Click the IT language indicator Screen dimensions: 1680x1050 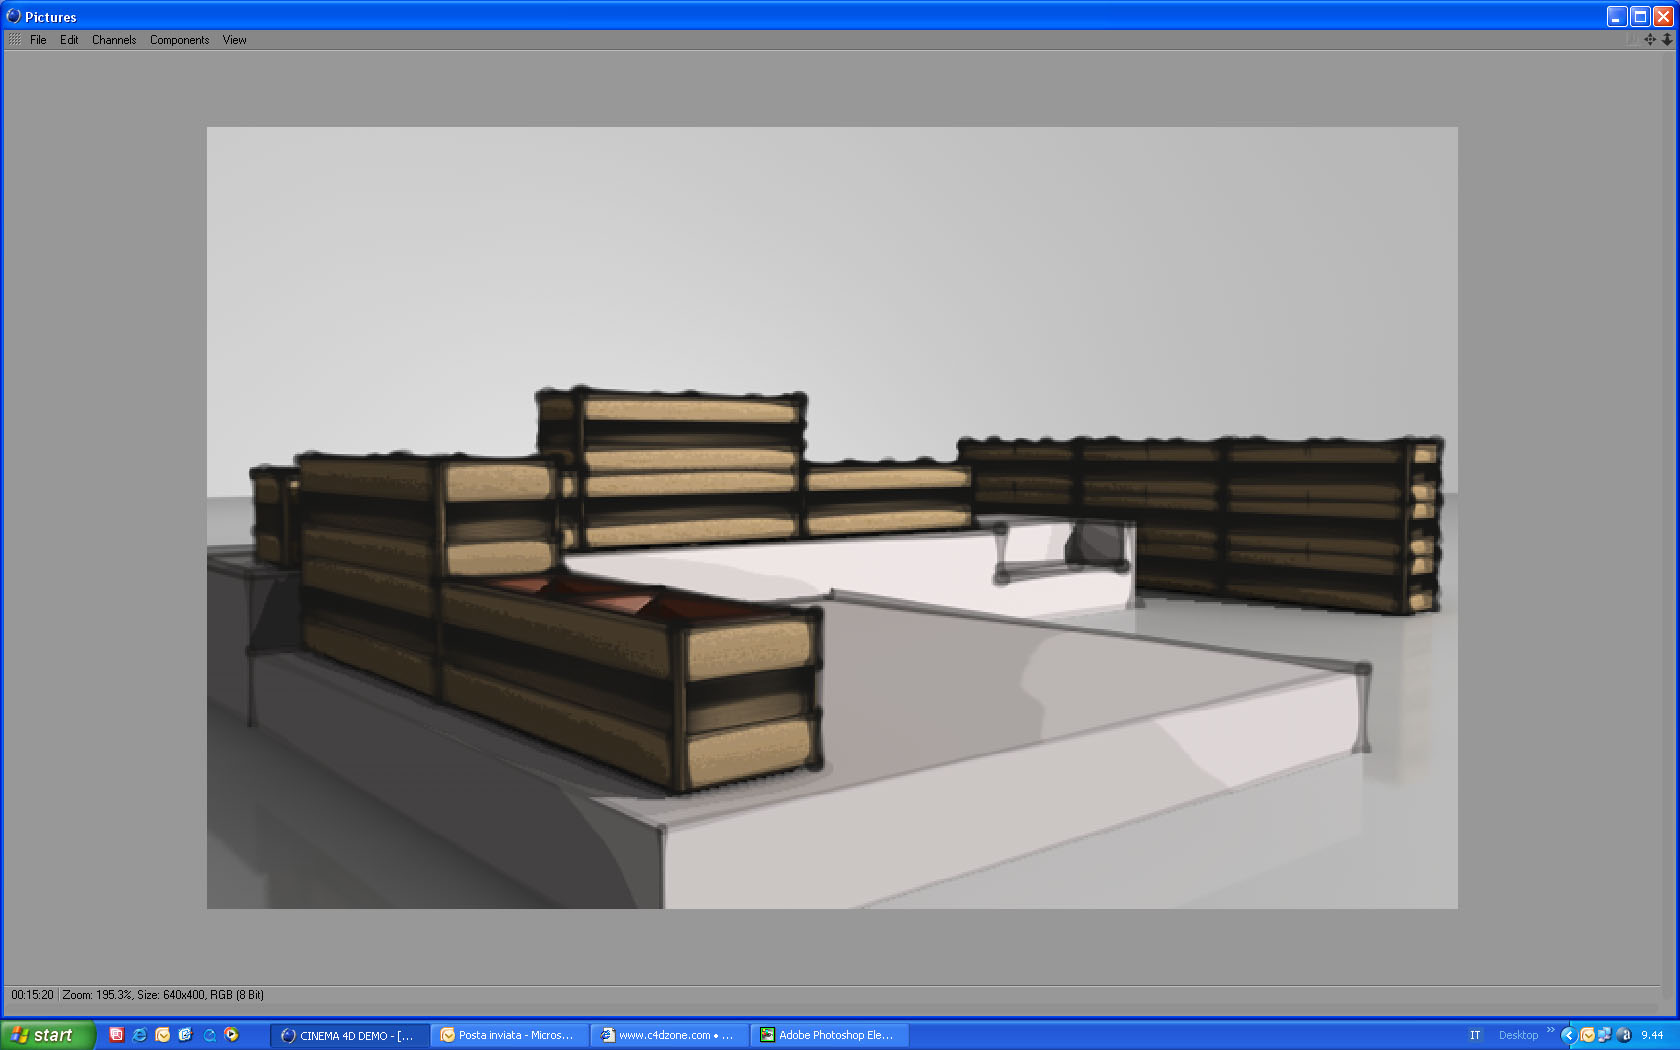click(x=1474, y=1035)
